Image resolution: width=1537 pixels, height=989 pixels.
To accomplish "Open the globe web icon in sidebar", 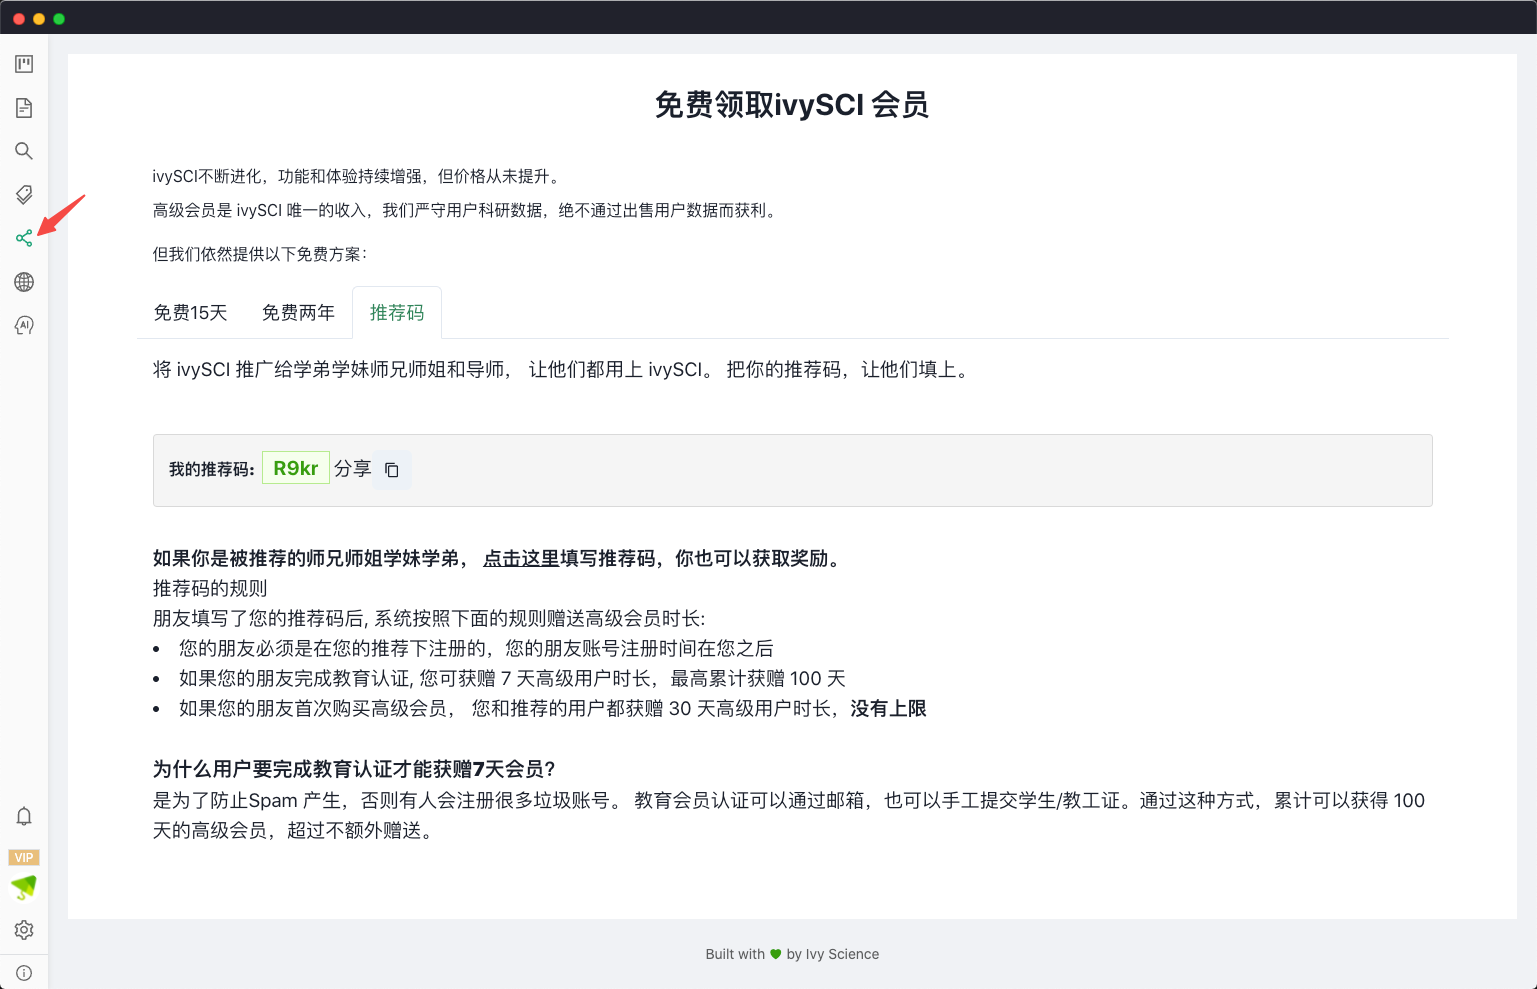I will pos(24,282).
